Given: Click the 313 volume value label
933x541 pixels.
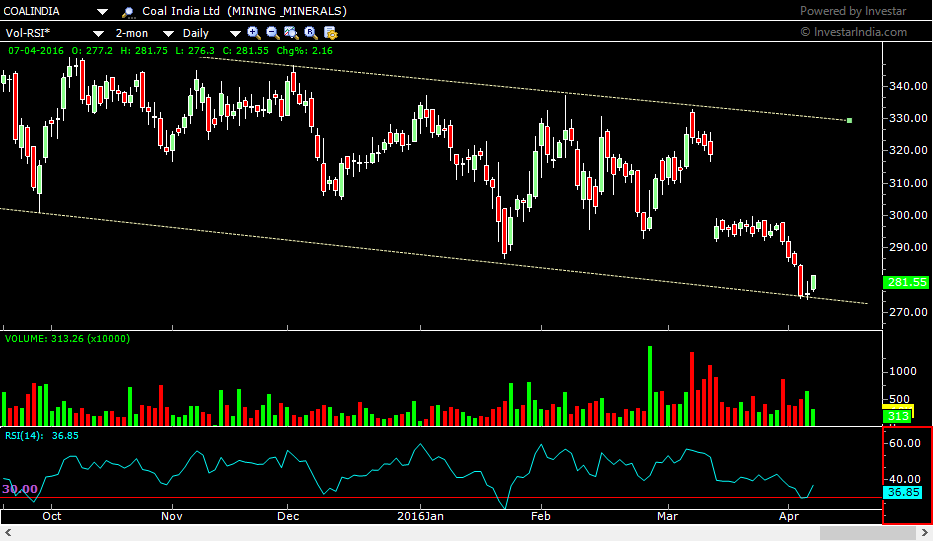Looking at the screenshot, I should pos(898,416).
